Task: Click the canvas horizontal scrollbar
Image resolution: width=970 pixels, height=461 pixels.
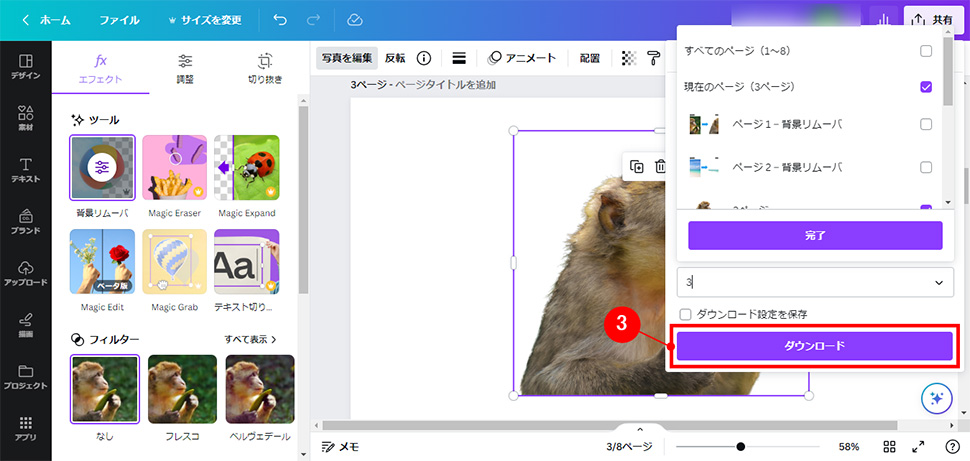Action: coord(609,426)
